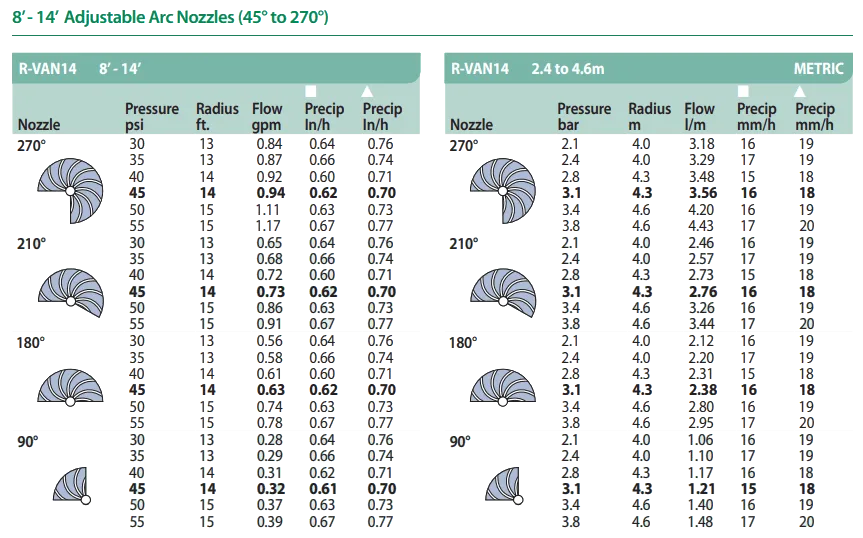
Task: Click the 90° label in the METRIC table
Action: 460,442
